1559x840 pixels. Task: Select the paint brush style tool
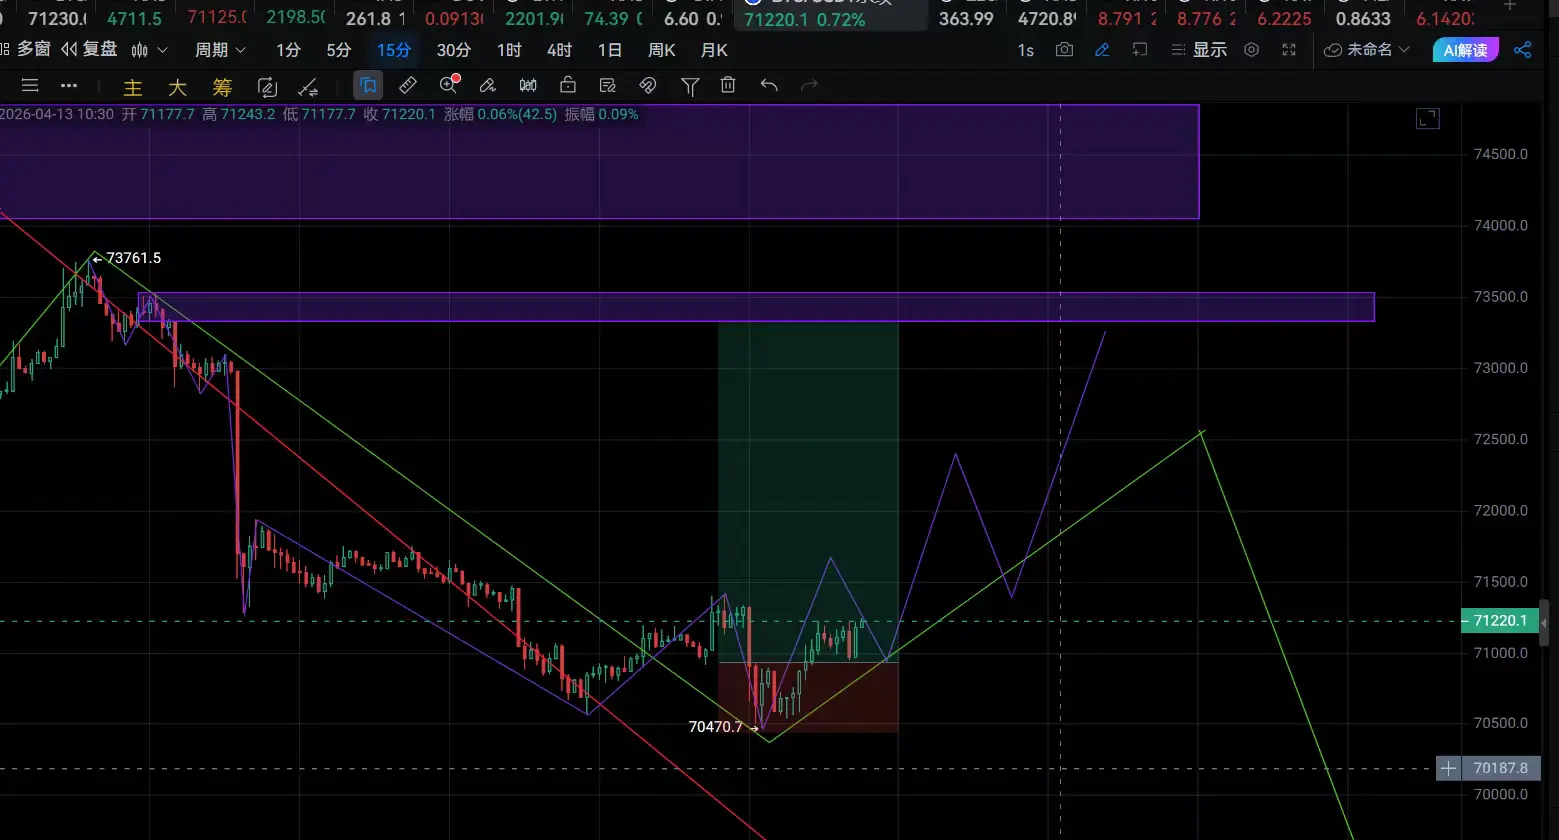click(488, 86)
